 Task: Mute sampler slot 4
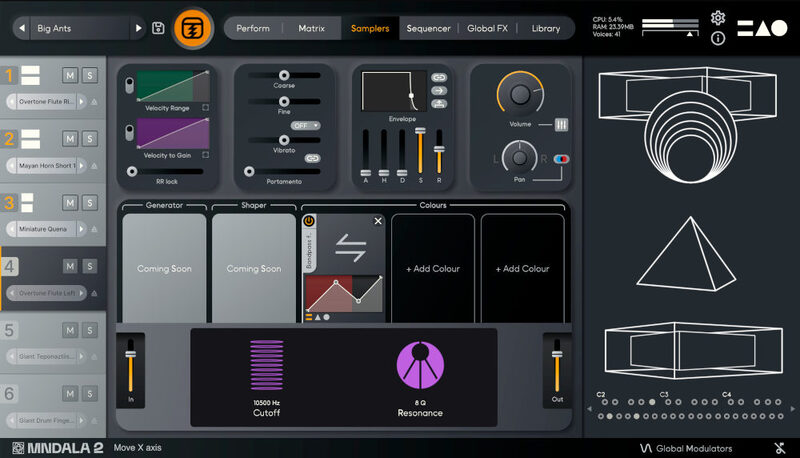click(70, 266)
